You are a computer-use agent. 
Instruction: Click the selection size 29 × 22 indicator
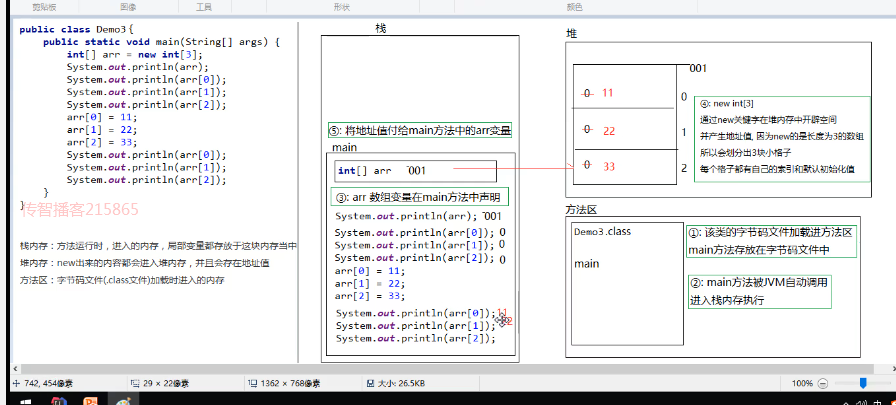pos(162,383)
